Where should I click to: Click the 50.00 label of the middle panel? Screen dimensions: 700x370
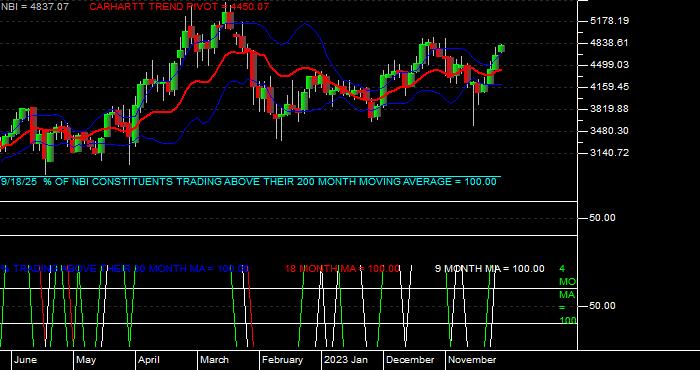[x=603, y=218]
